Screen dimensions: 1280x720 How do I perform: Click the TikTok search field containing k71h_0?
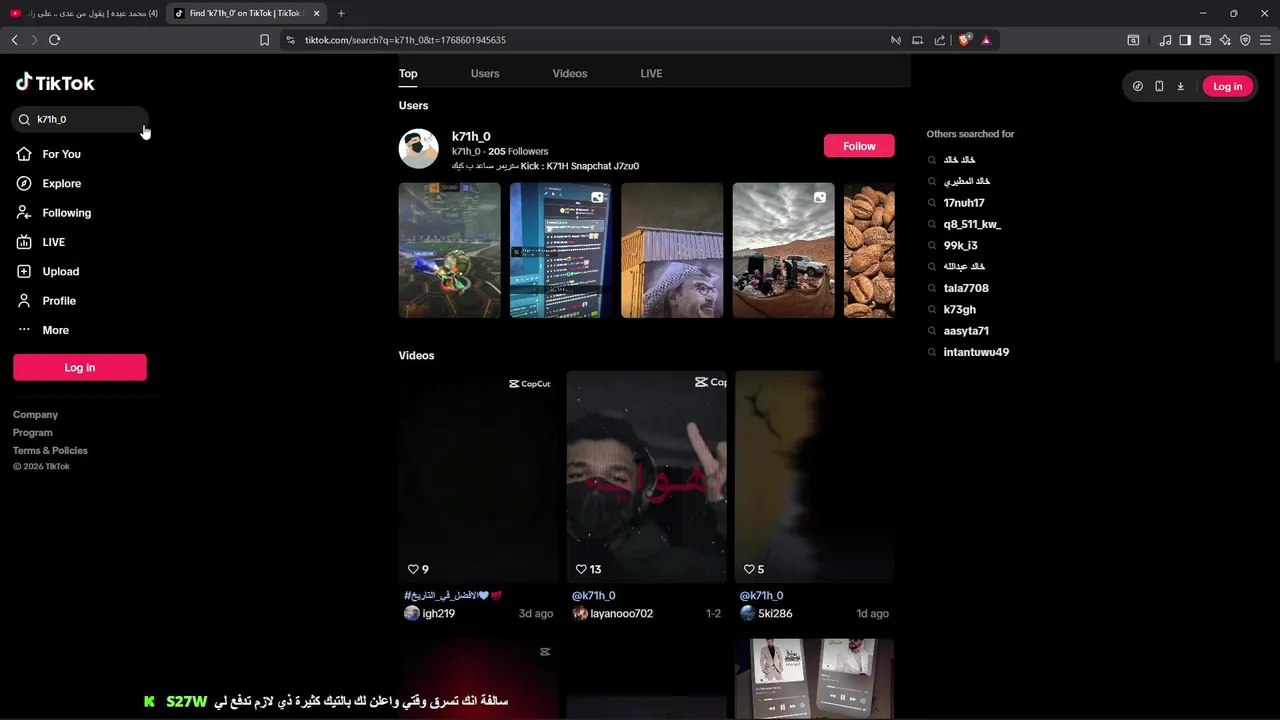coord(80,119)
